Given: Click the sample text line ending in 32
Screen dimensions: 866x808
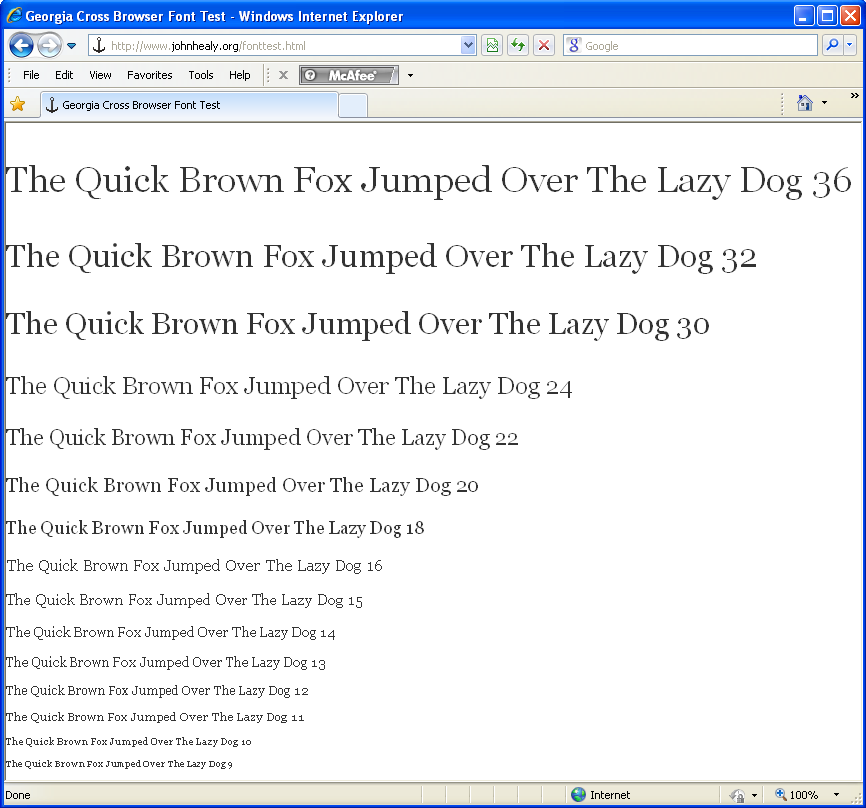Looking at the screenshot, I should tap(381, 257).
